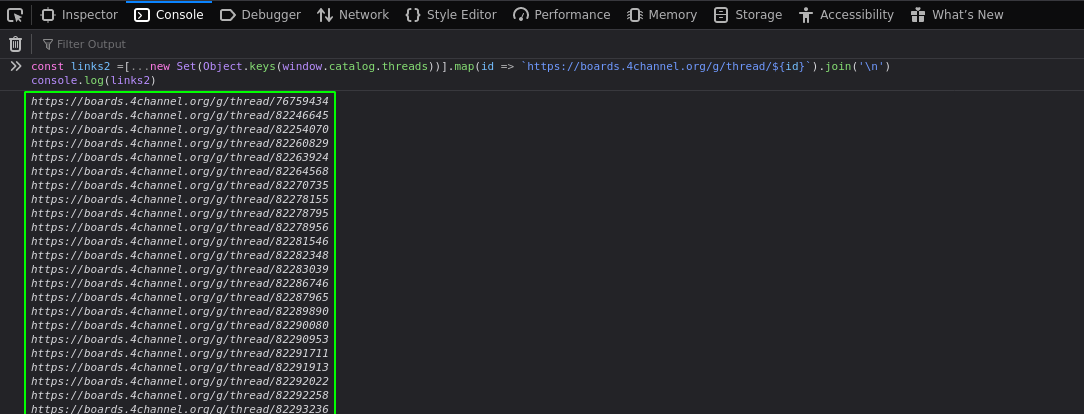Open the Network panel
This screenshot has height=414, width=1084.
tap(353, 15)
